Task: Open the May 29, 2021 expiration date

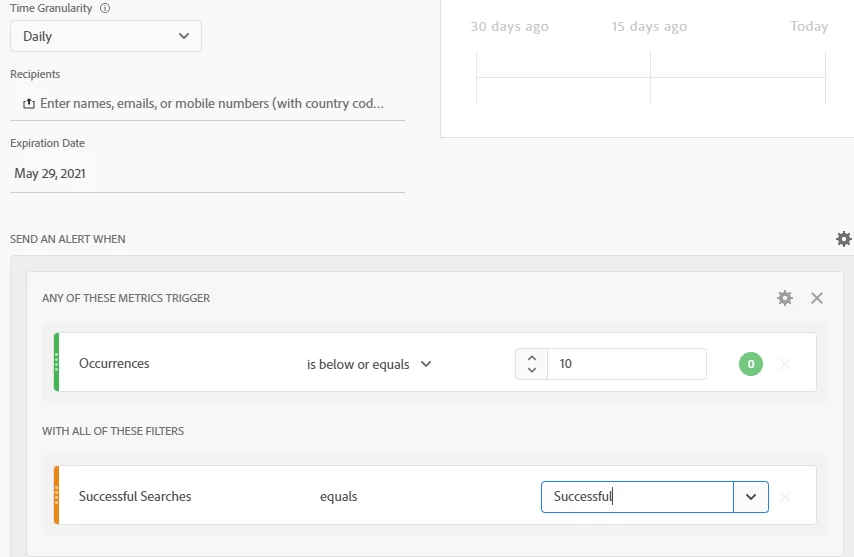Action: coord(50,174)
